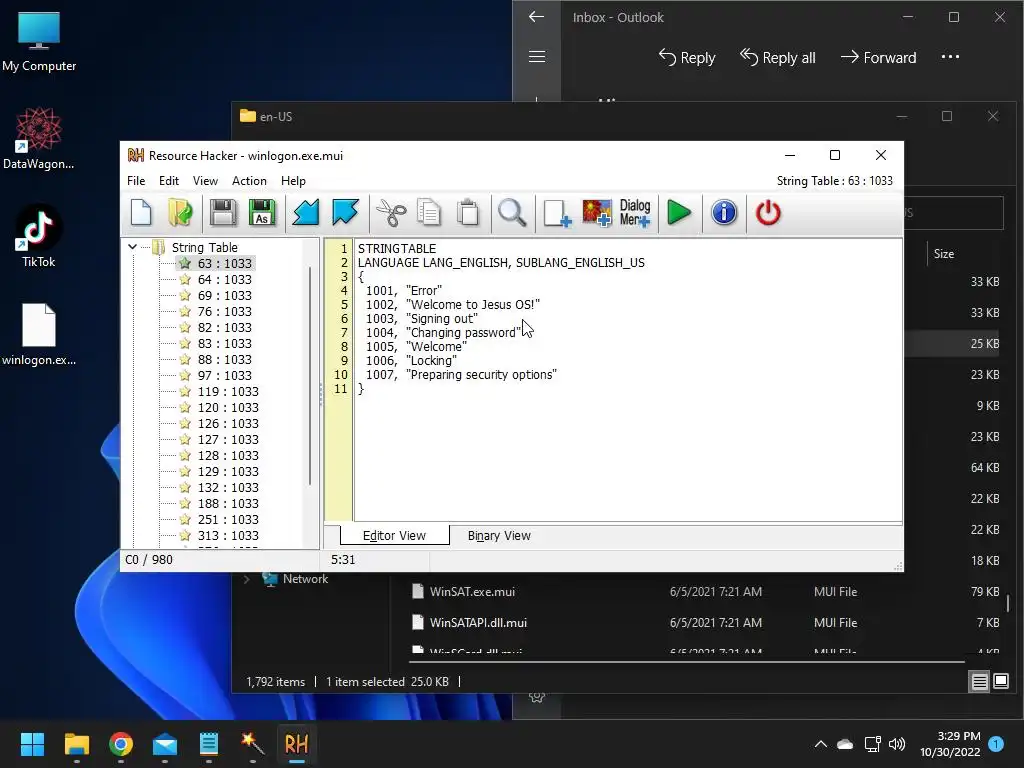This screenshot has width=1024, height=768.
Task: Click the blue right-down arrow toolbar icon
Action: click(x=345, y=213)
